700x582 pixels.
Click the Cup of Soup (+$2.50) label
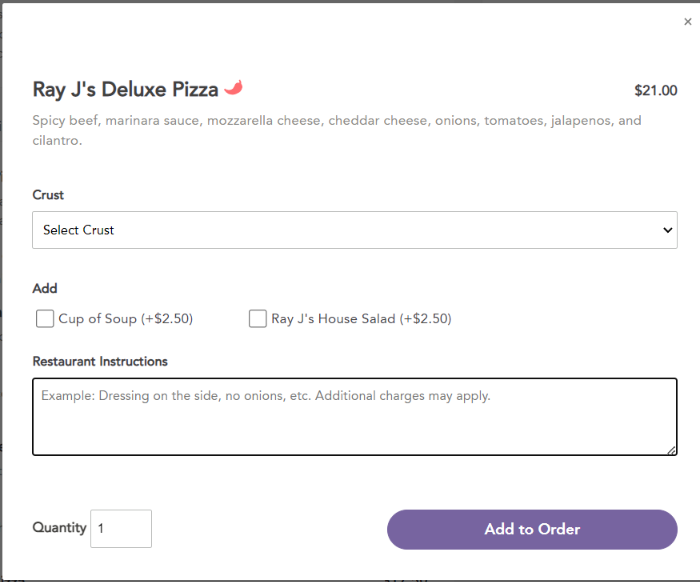pyautogui.click(x=125, y=319)
